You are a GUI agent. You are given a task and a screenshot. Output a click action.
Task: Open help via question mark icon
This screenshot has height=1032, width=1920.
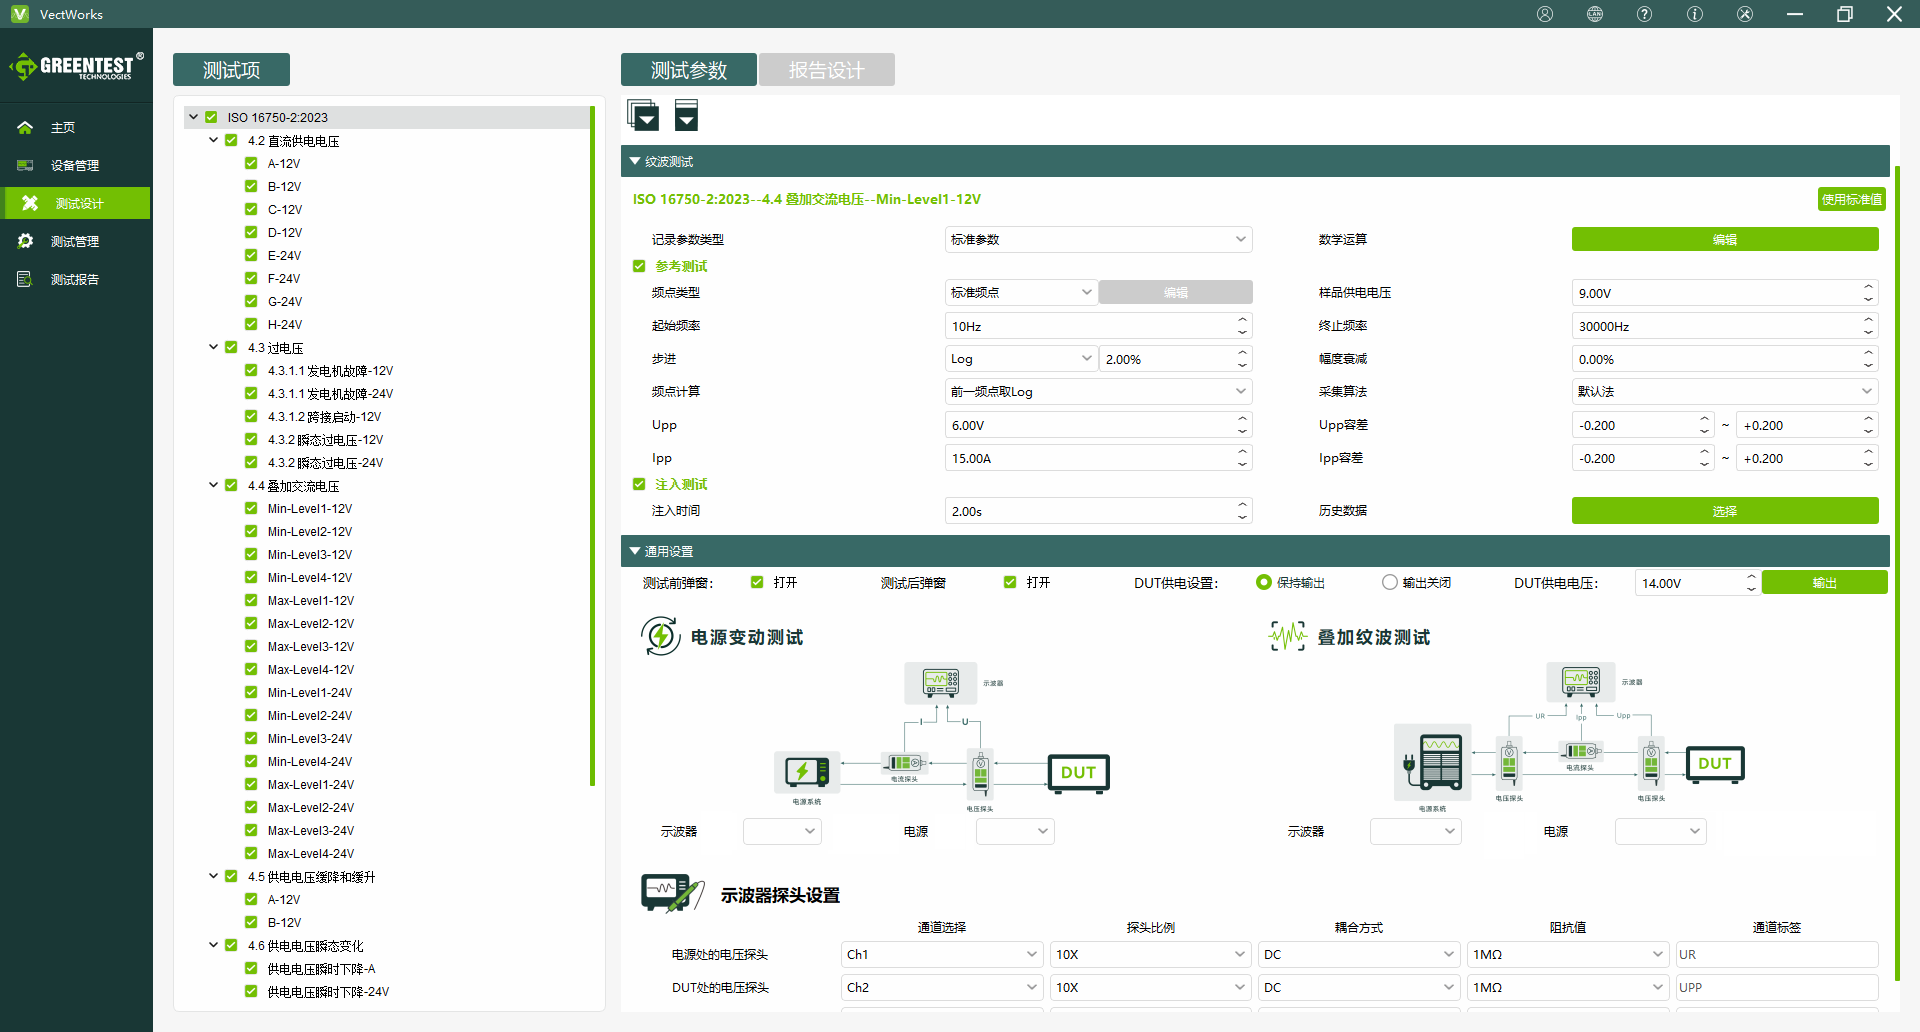tap(1643, 14)
